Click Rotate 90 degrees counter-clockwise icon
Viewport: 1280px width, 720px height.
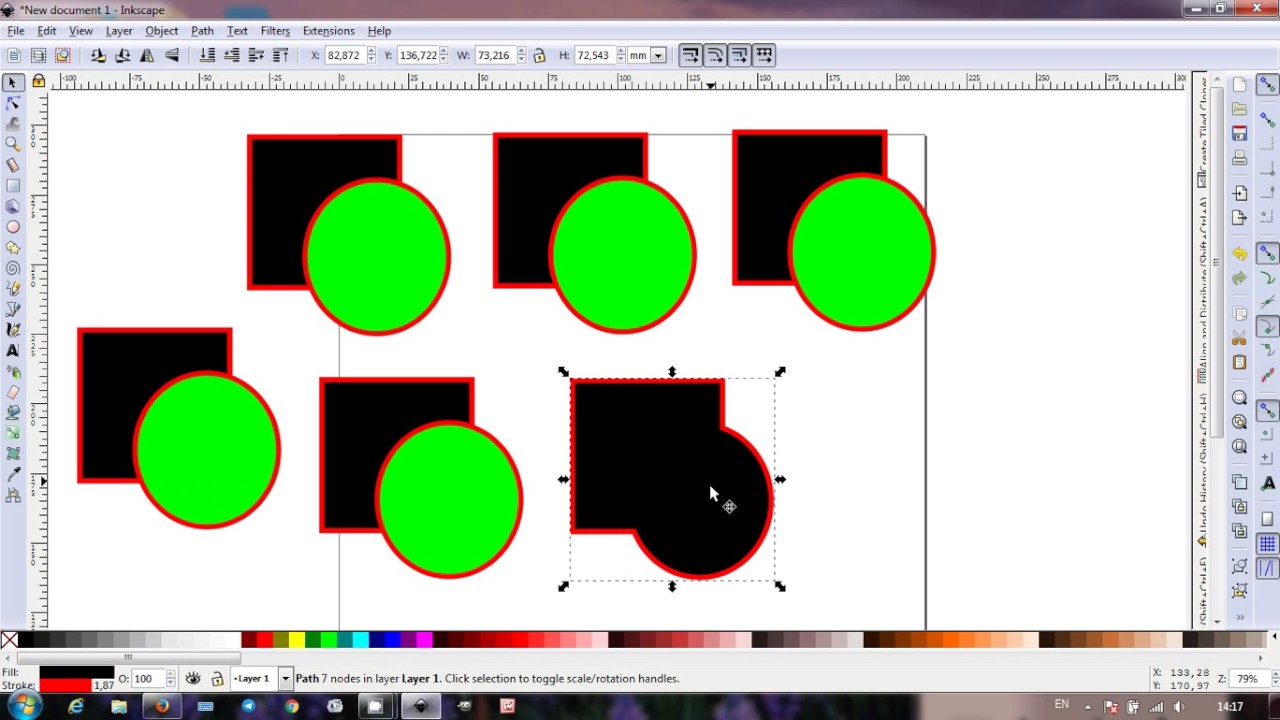98,55
